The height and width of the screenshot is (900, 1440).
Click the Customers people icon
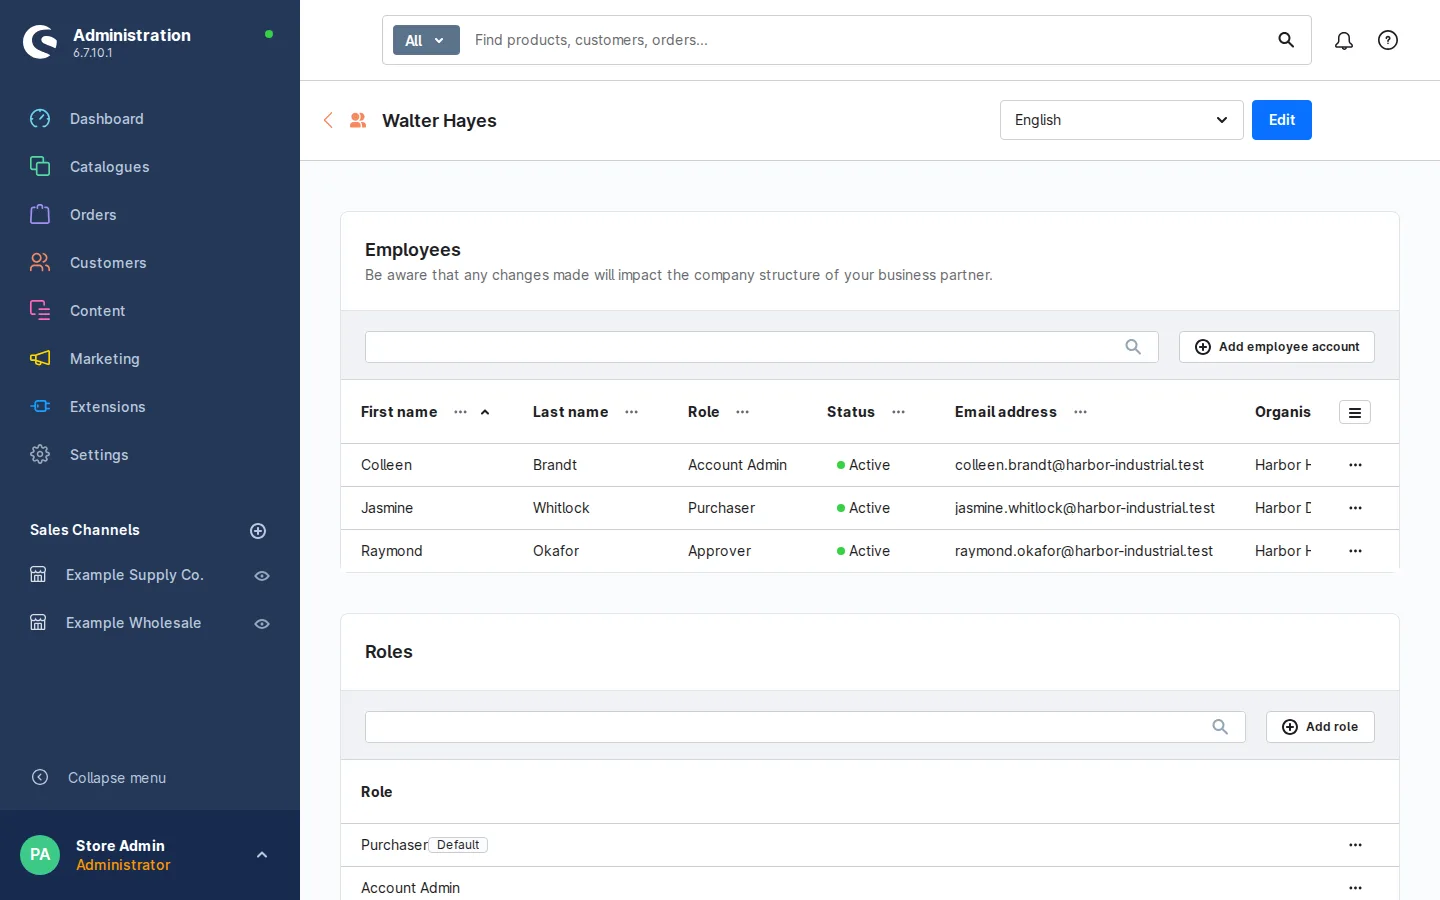click(40, 263)
